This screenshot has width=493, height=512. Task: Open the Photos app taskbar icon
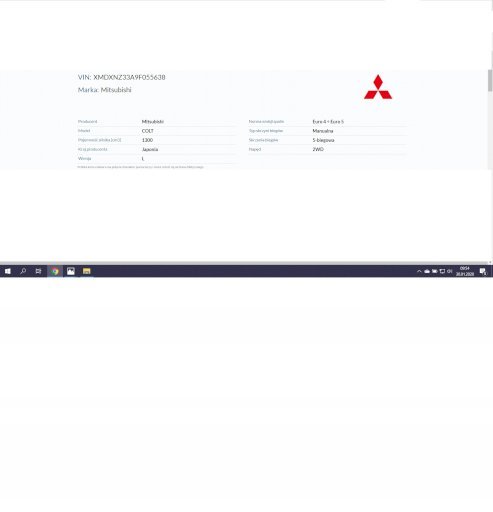point(71,271)
